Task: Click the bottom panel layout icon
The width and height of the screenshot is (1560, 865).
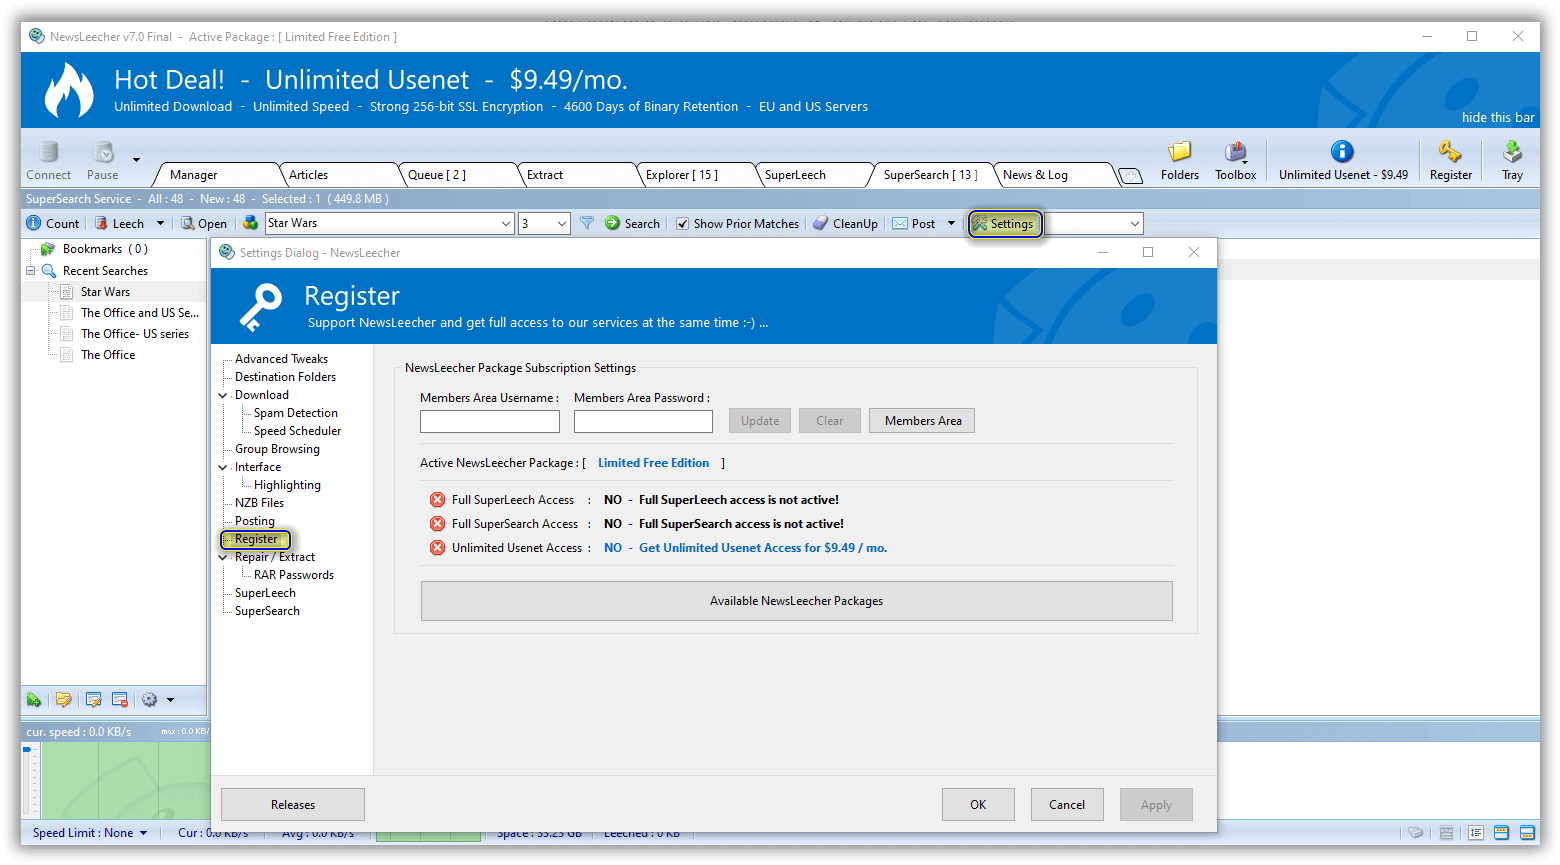Action: coord(1528,832)
